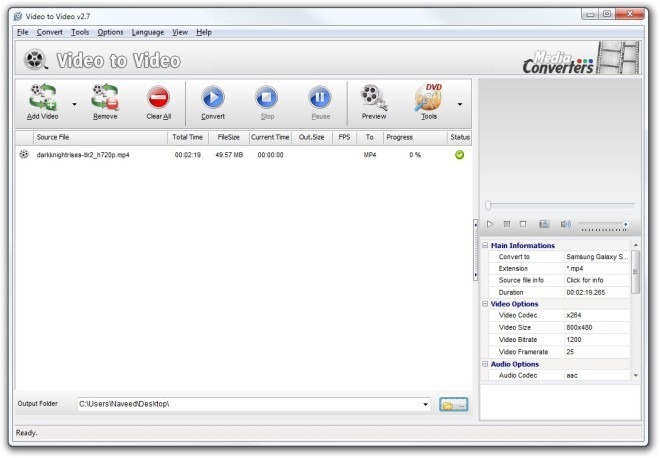Open the Output Folder dropdown arrow
Viewport: 660px width, 458px height.
(426, 404)
